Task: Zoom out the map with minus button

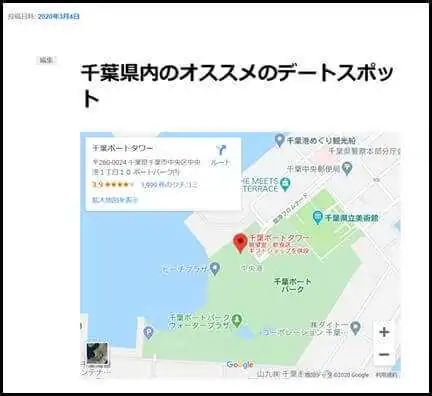Action: pos(384,354)
